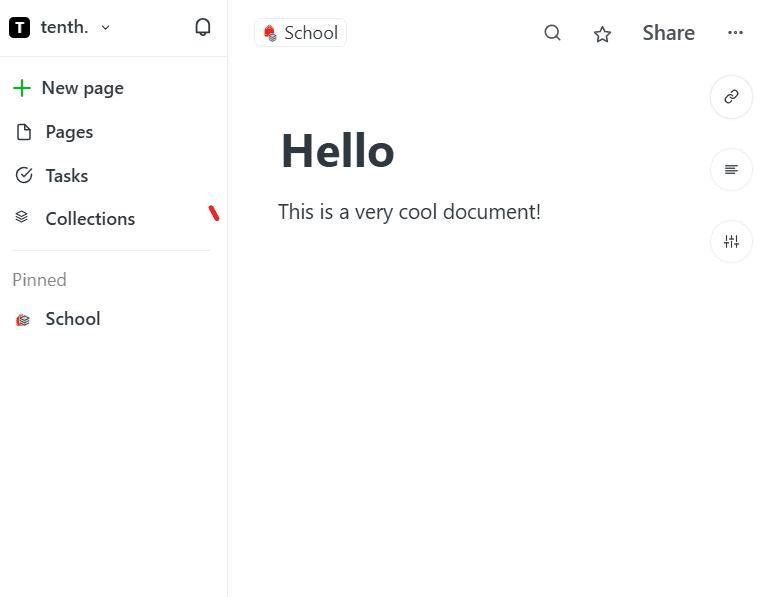Click the link icon button
The image size is (765, 597).
pyautogui.click(x=731, y=97)
